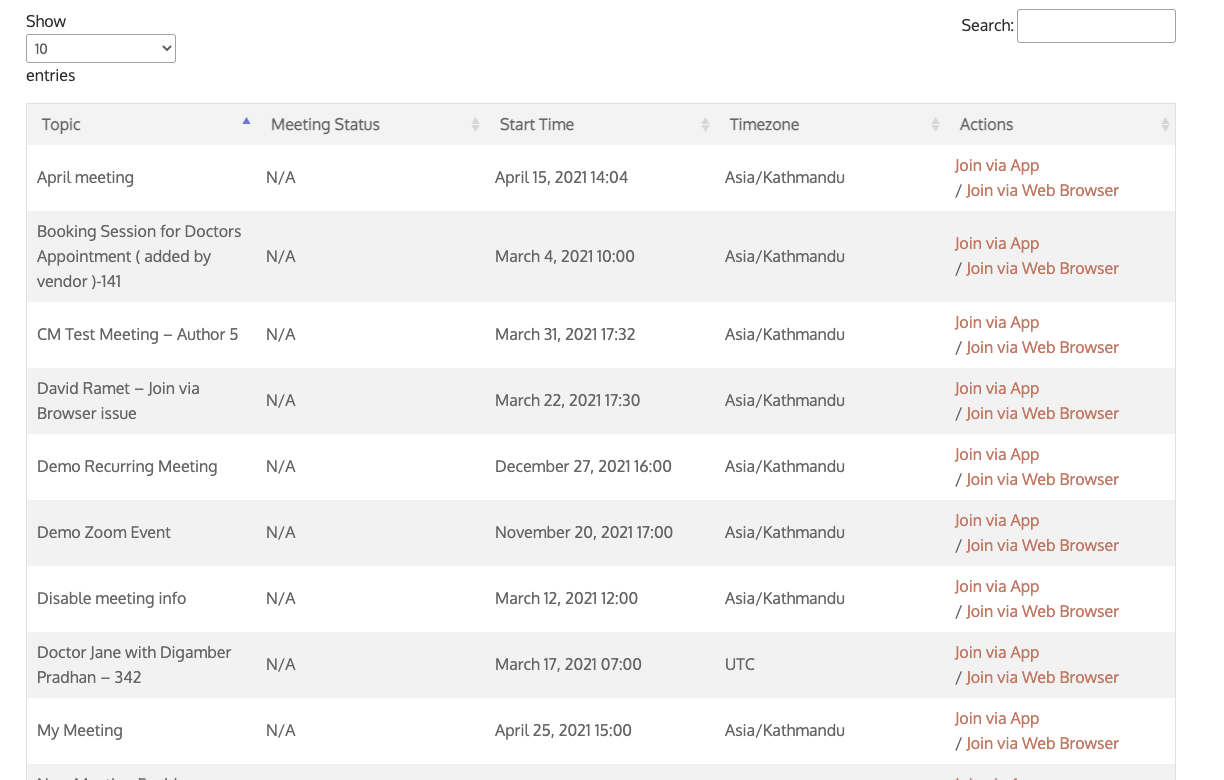Open Disable meeting info via Web Browser

(1042, 612)
